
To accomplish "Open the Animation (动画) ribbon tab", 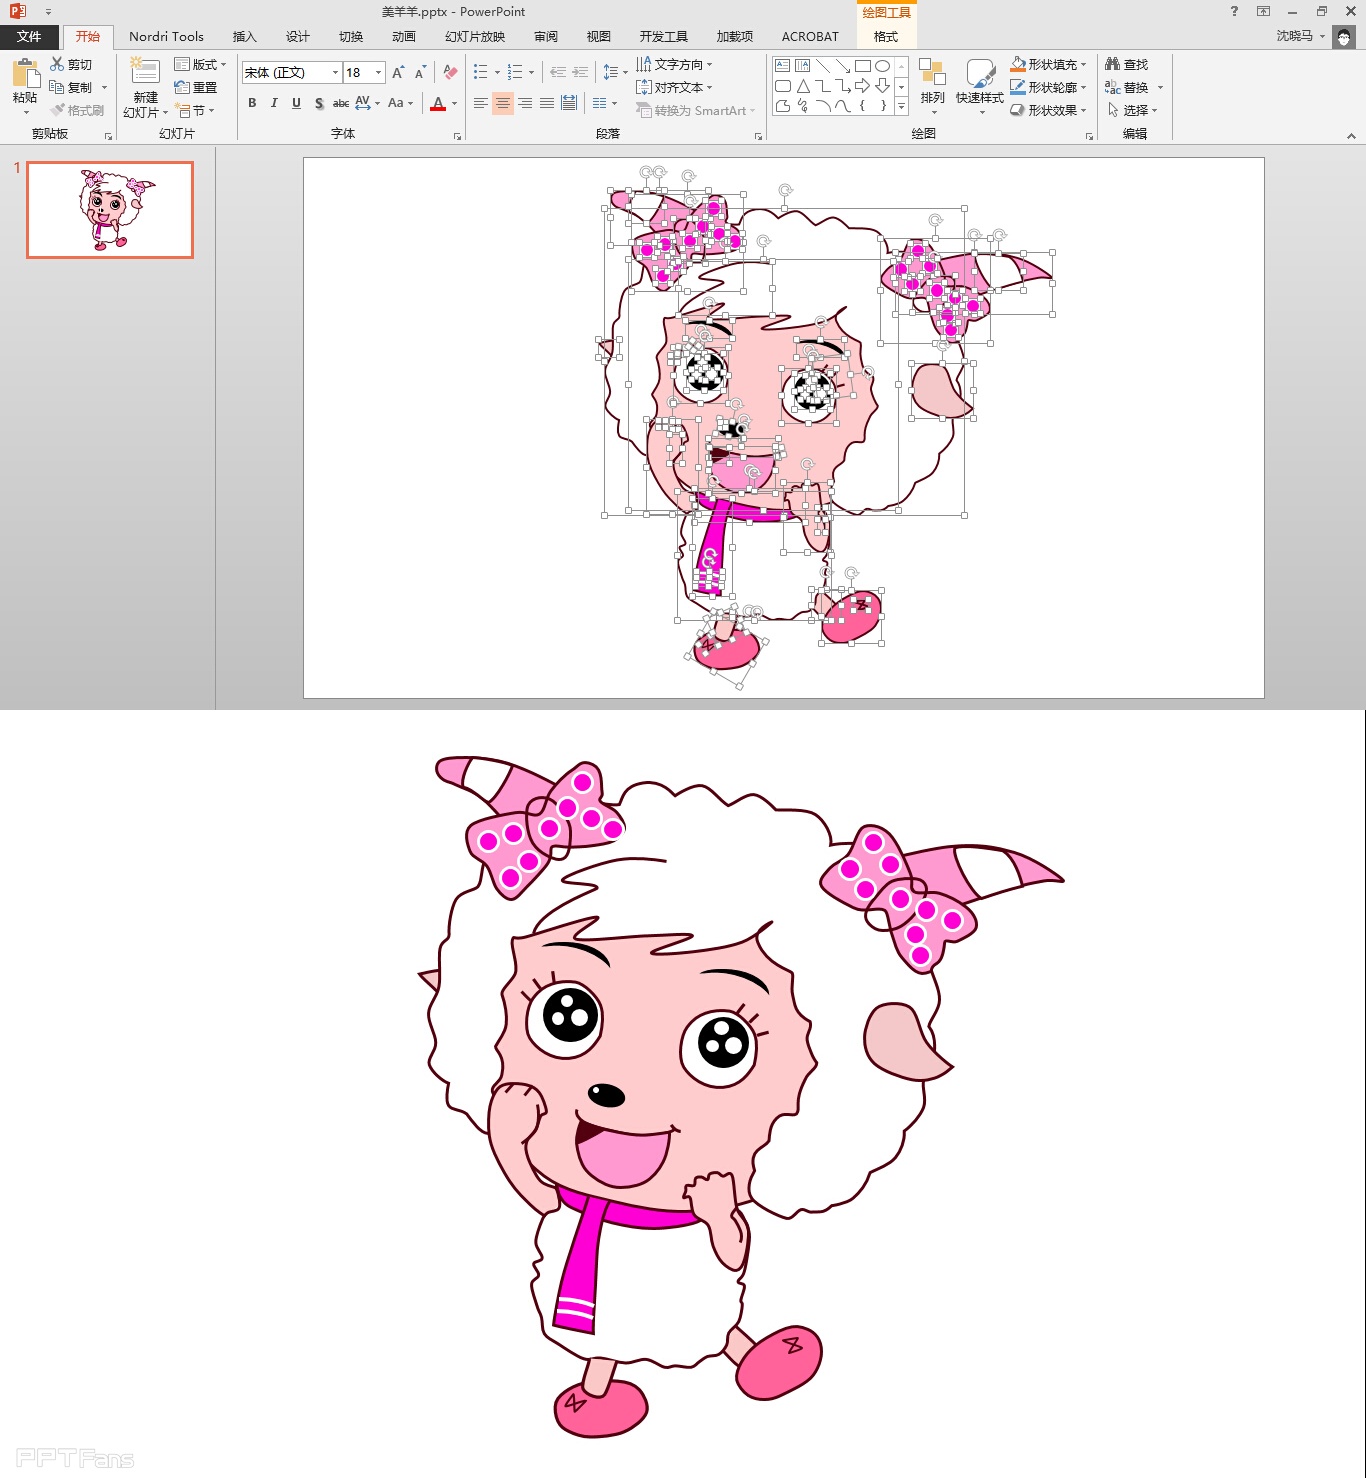I will tap(403, 37).
